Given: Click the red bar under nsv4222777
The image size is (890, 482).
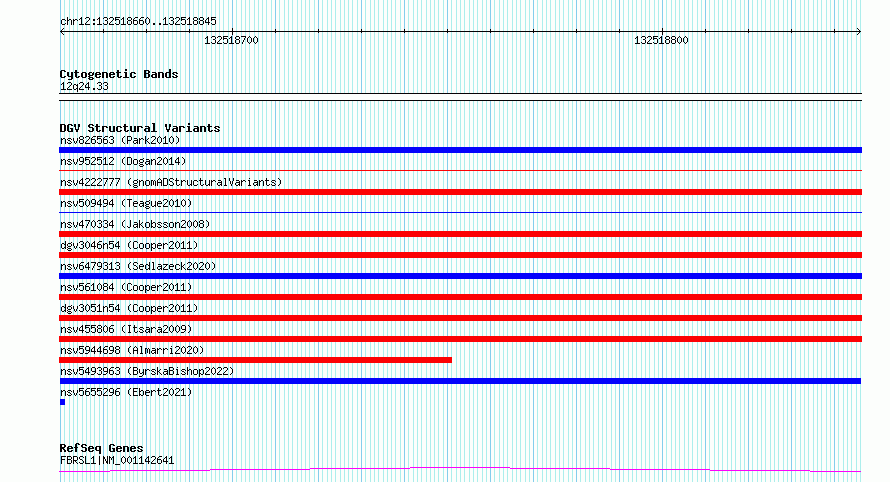Looking at the screenshot, I should point(460,192).
